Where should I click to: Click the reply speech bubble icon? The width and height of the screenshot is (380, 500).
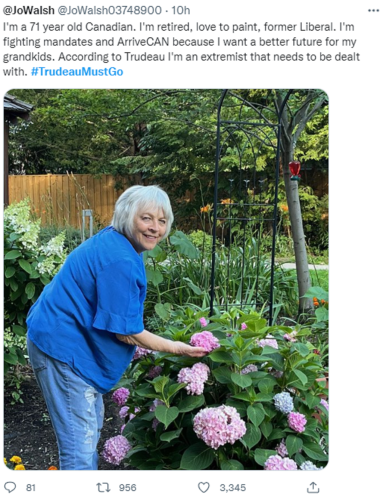tap(10, 487)
